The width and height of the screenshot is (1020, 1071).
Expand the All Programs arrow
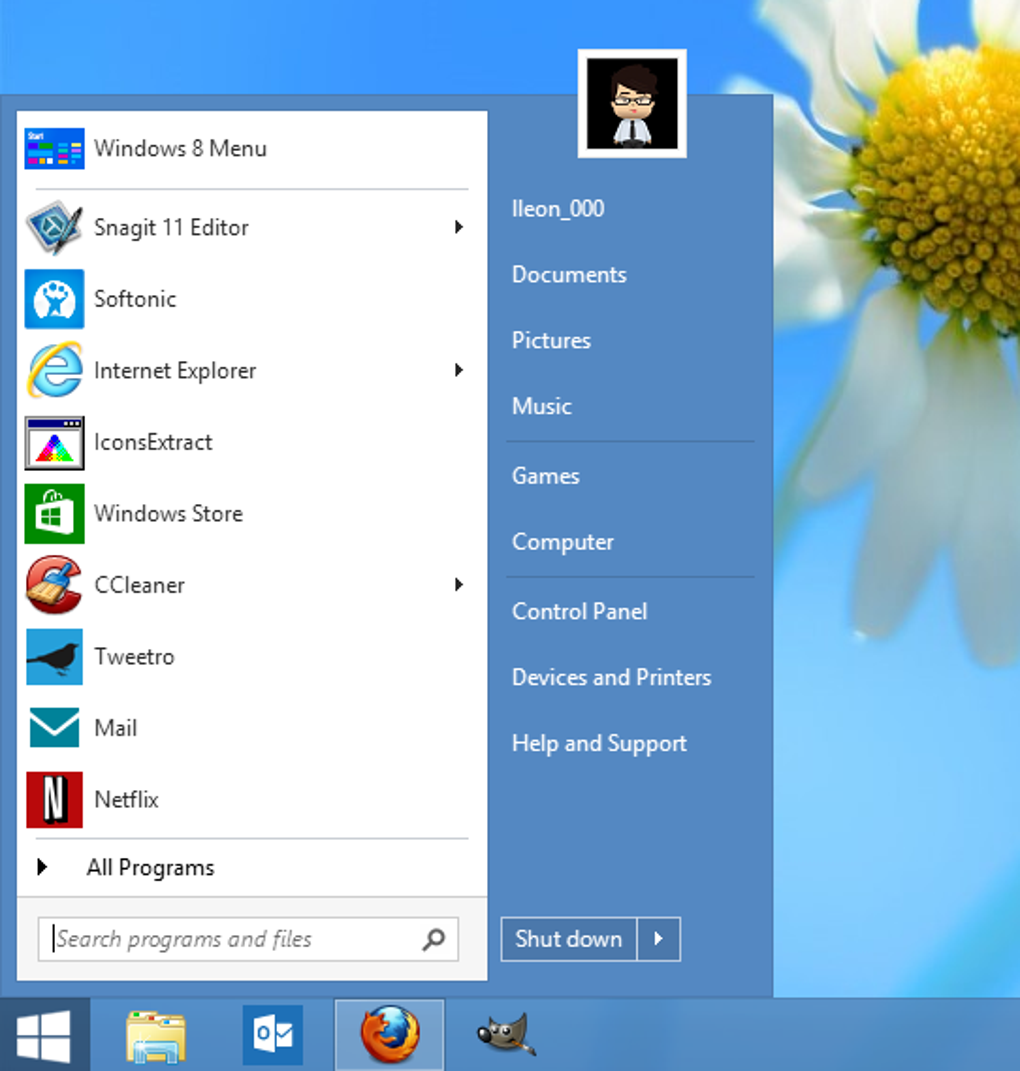tap(42, 867)
